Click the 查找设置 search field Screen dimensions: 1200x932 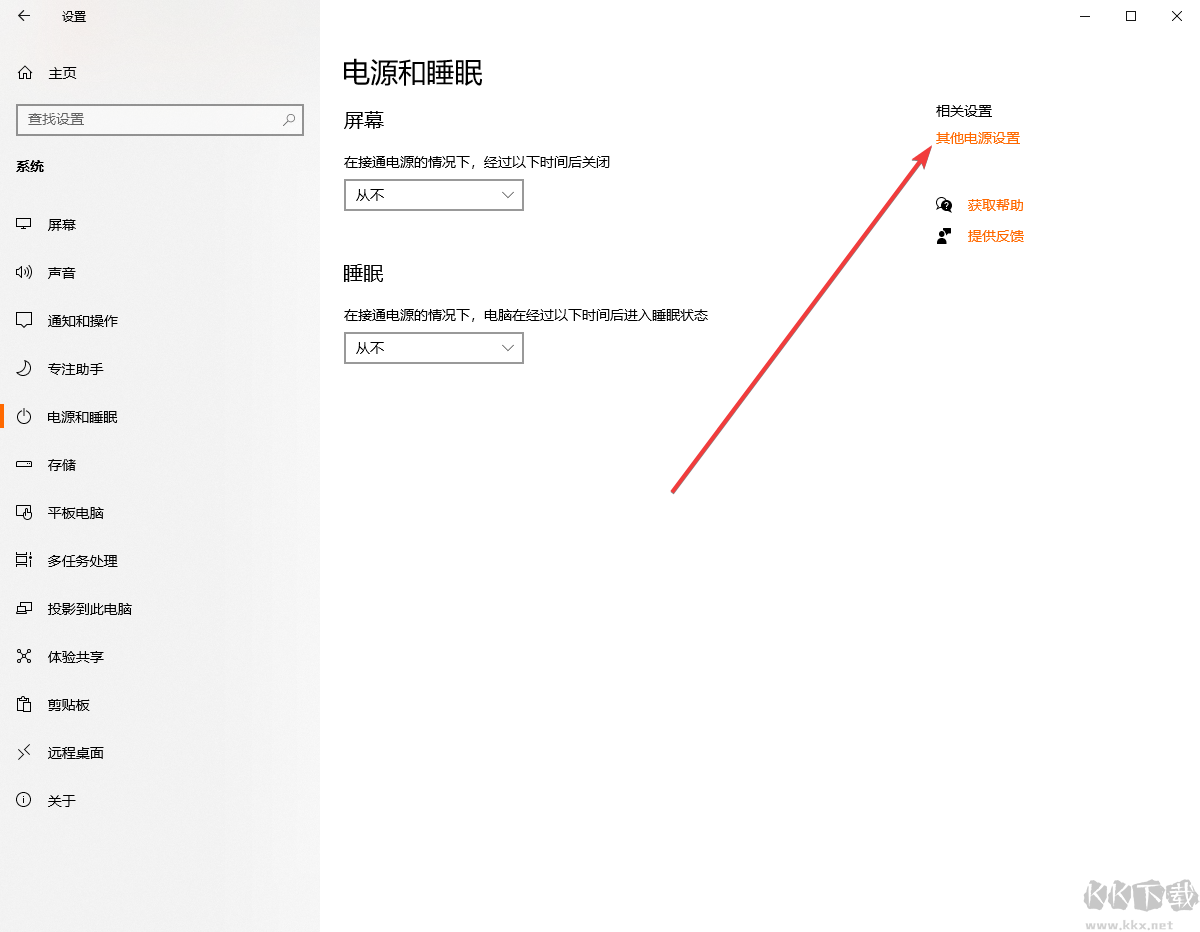(x=160, y=119)
